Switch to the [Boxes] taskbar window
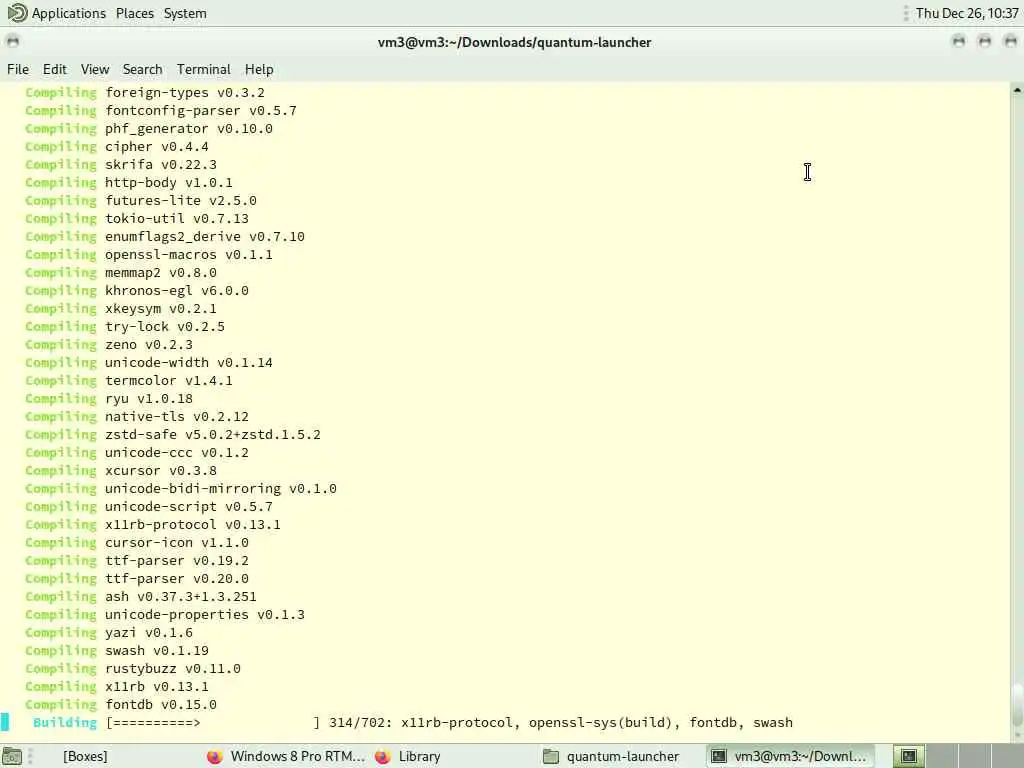Image resolution: width=1024 pixels, height=768 pixels. [85, 756]
